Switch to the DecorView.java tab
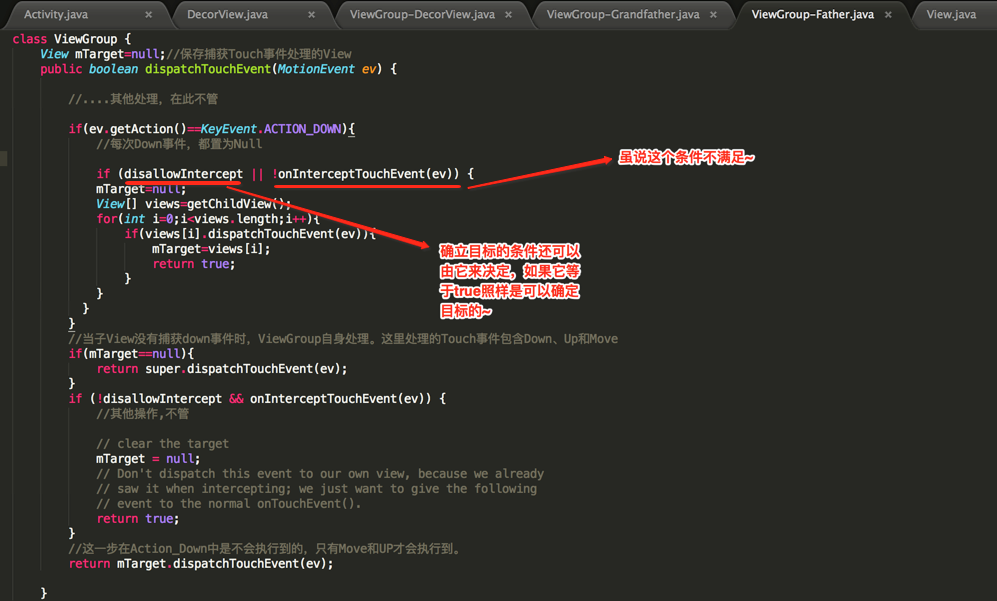The image size is (997, 601). coord(227,14)
